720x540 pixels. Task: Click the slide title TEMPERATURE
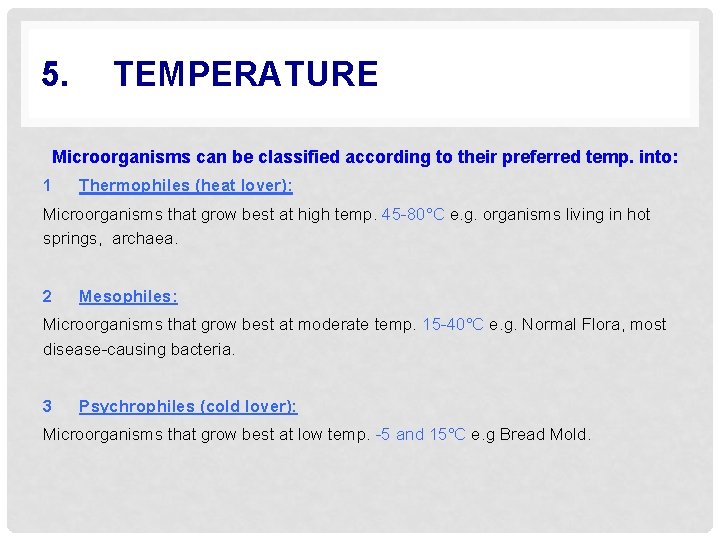tap(246, 73)
